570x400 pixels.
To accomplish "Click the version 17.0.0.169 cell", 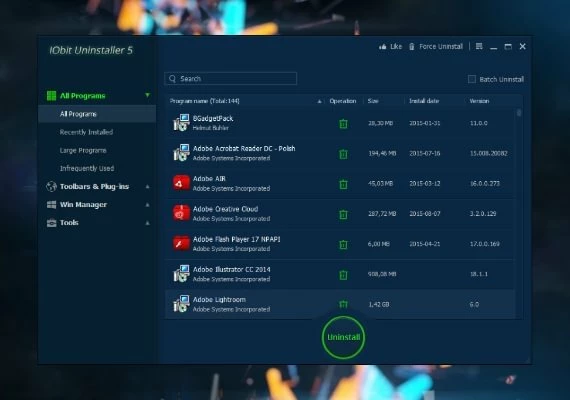I will [485, 244].
